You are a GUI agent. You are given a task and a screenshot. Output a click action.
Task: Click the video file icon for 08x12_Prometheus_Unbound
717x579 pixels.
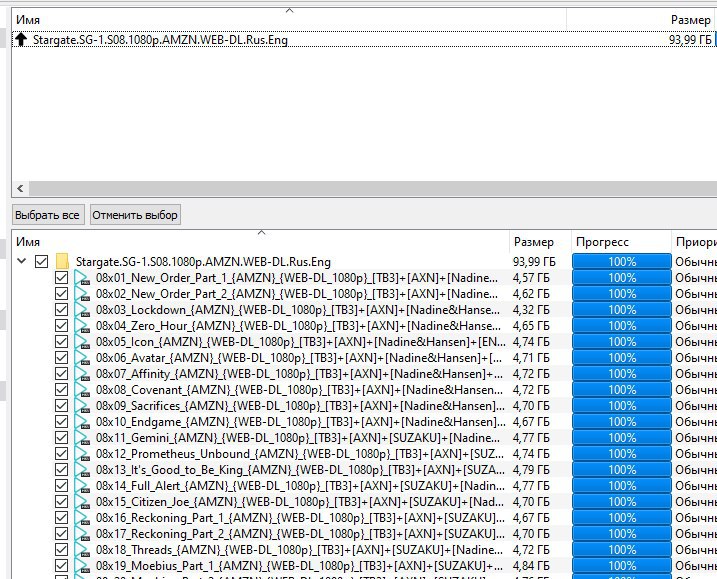point(82,454)
